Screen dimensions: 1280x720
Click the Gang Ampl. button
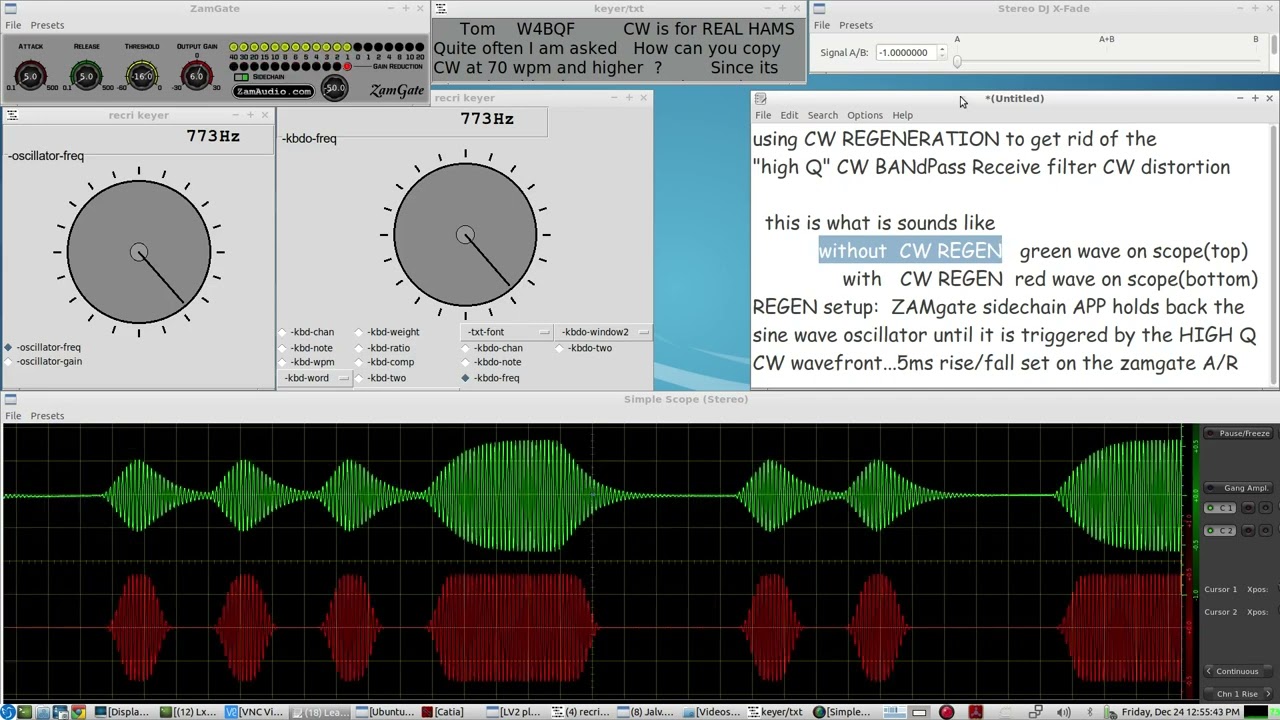[x=1238, y=488]
